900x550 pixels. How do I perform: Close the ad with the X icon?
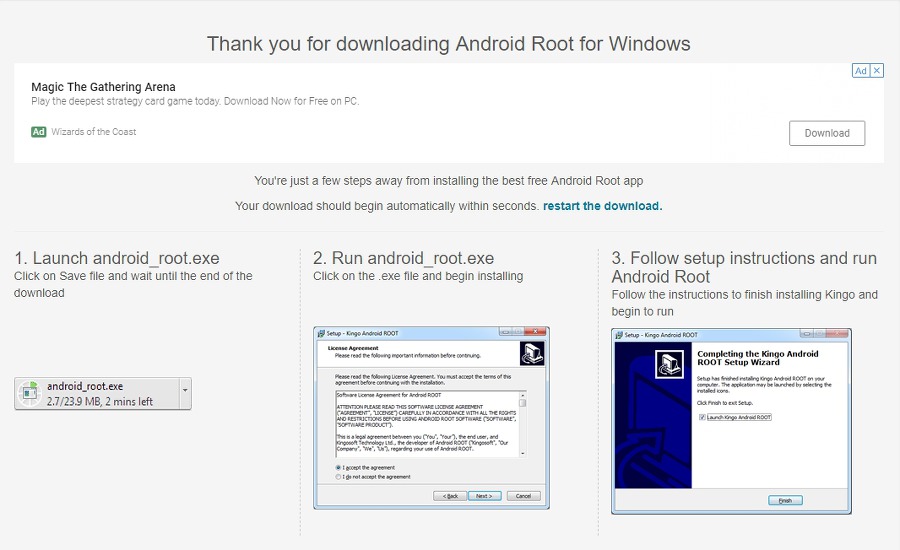coord(876,71)
